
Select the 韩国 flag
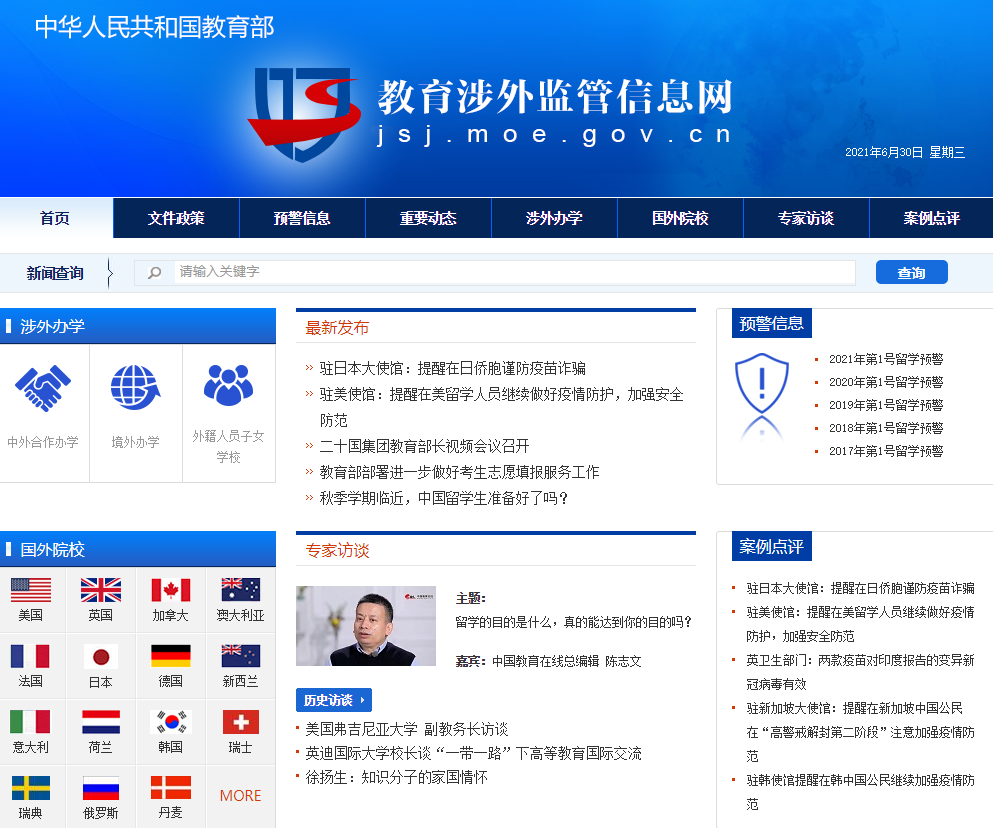[x=171, y=722]
